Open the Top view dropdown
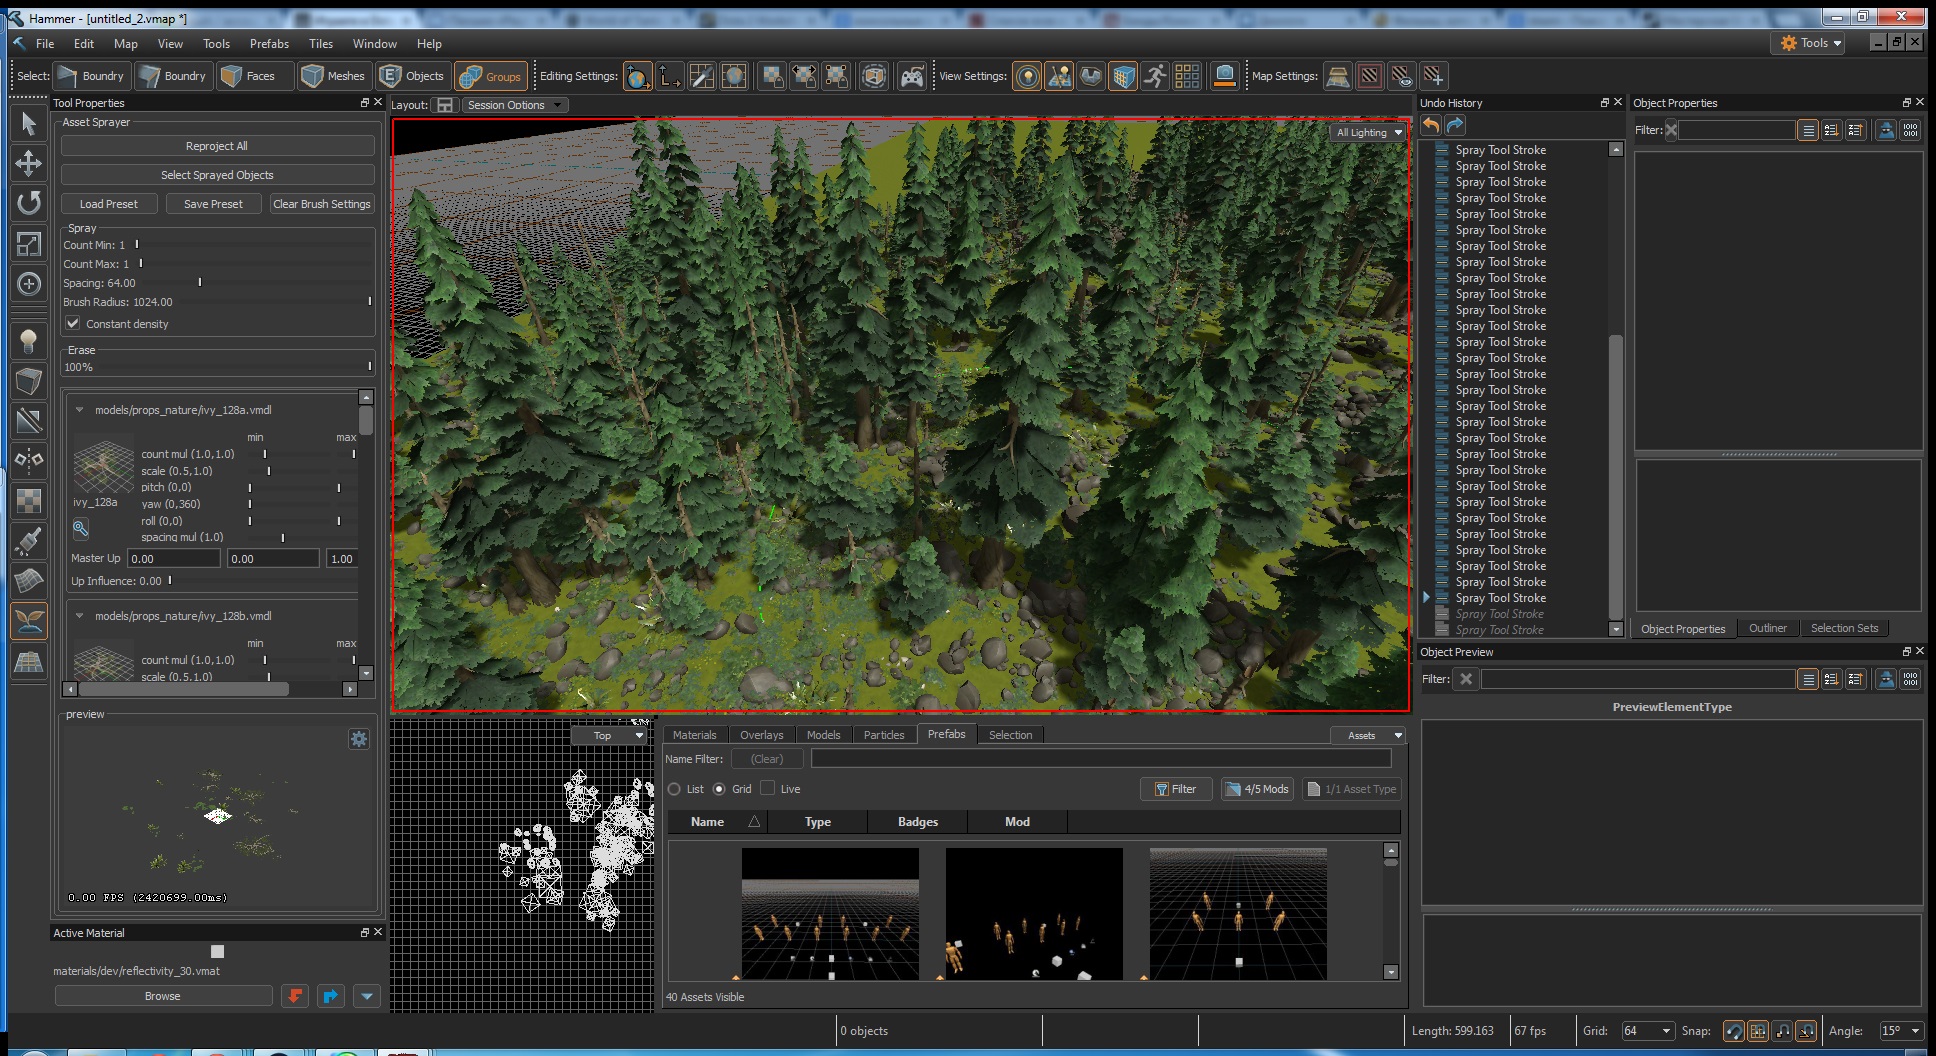Image resolution: width=1936 pixels, height=1056 pixels. [x=610, y=735]
